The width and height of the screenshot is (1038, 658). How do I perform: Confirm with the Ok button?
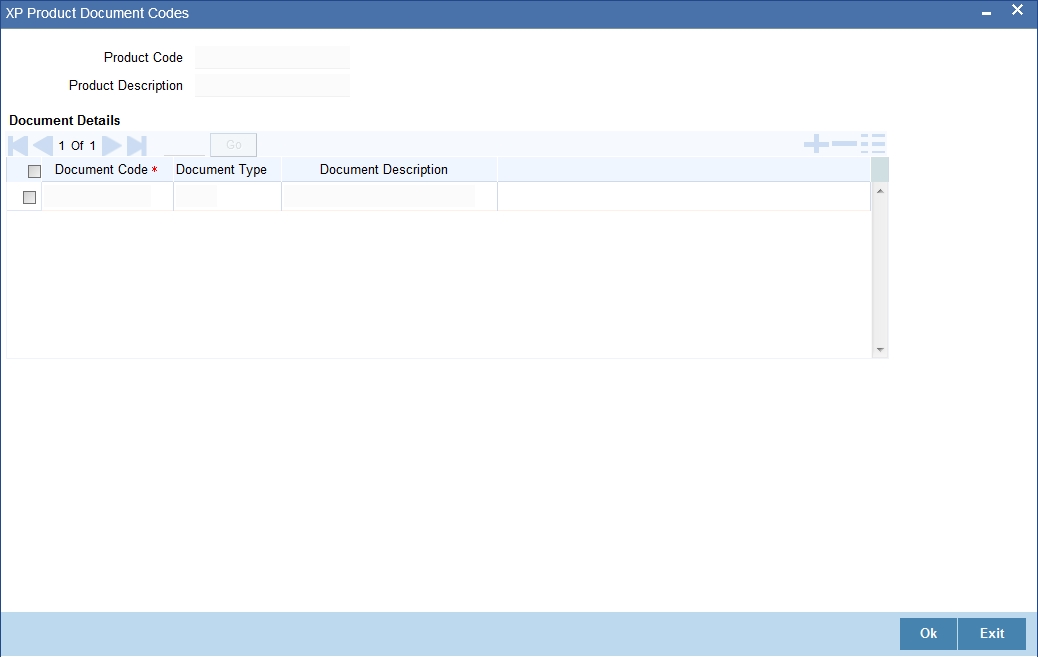[928, 634]
